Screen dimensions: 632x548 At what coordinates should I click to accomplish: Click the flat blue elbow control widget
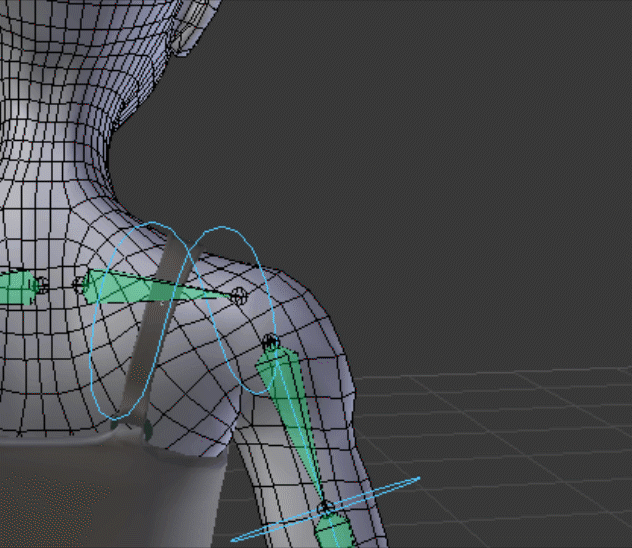pos(326,510)
